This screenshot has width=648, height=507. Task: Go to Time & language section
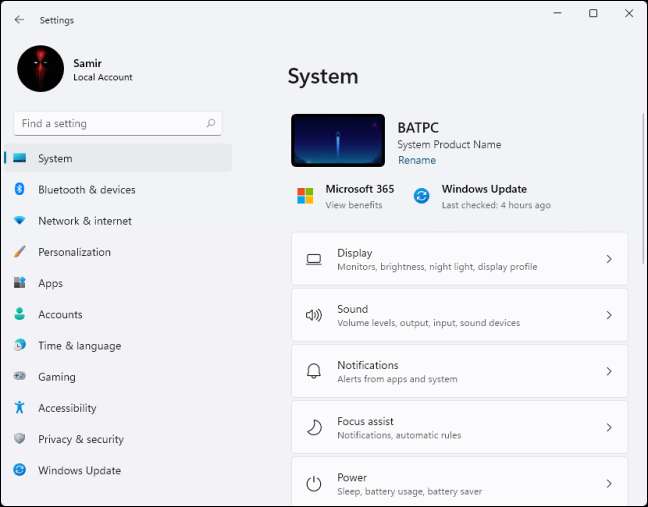(79, 346)
